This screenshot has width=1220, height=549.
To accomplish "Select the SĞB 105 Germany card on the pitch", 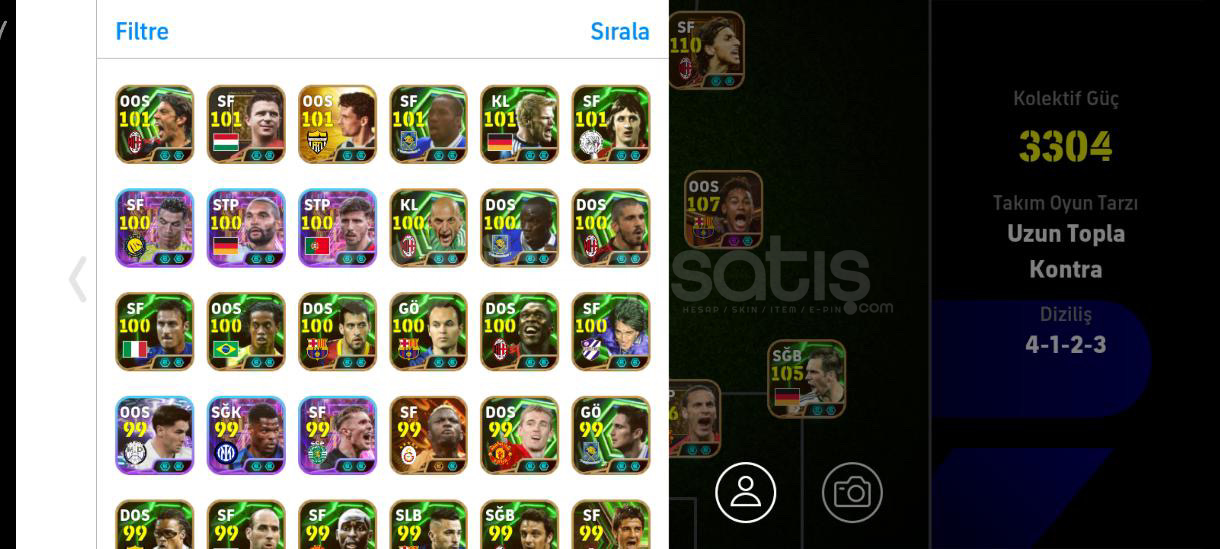I will pos(807,379).
